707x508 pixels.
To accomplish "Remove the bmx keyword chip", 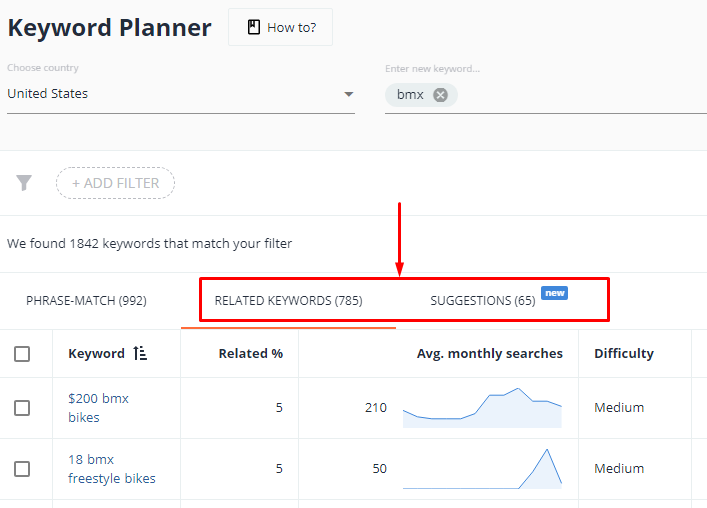I will pyautogui.click(x=440, y=95).
